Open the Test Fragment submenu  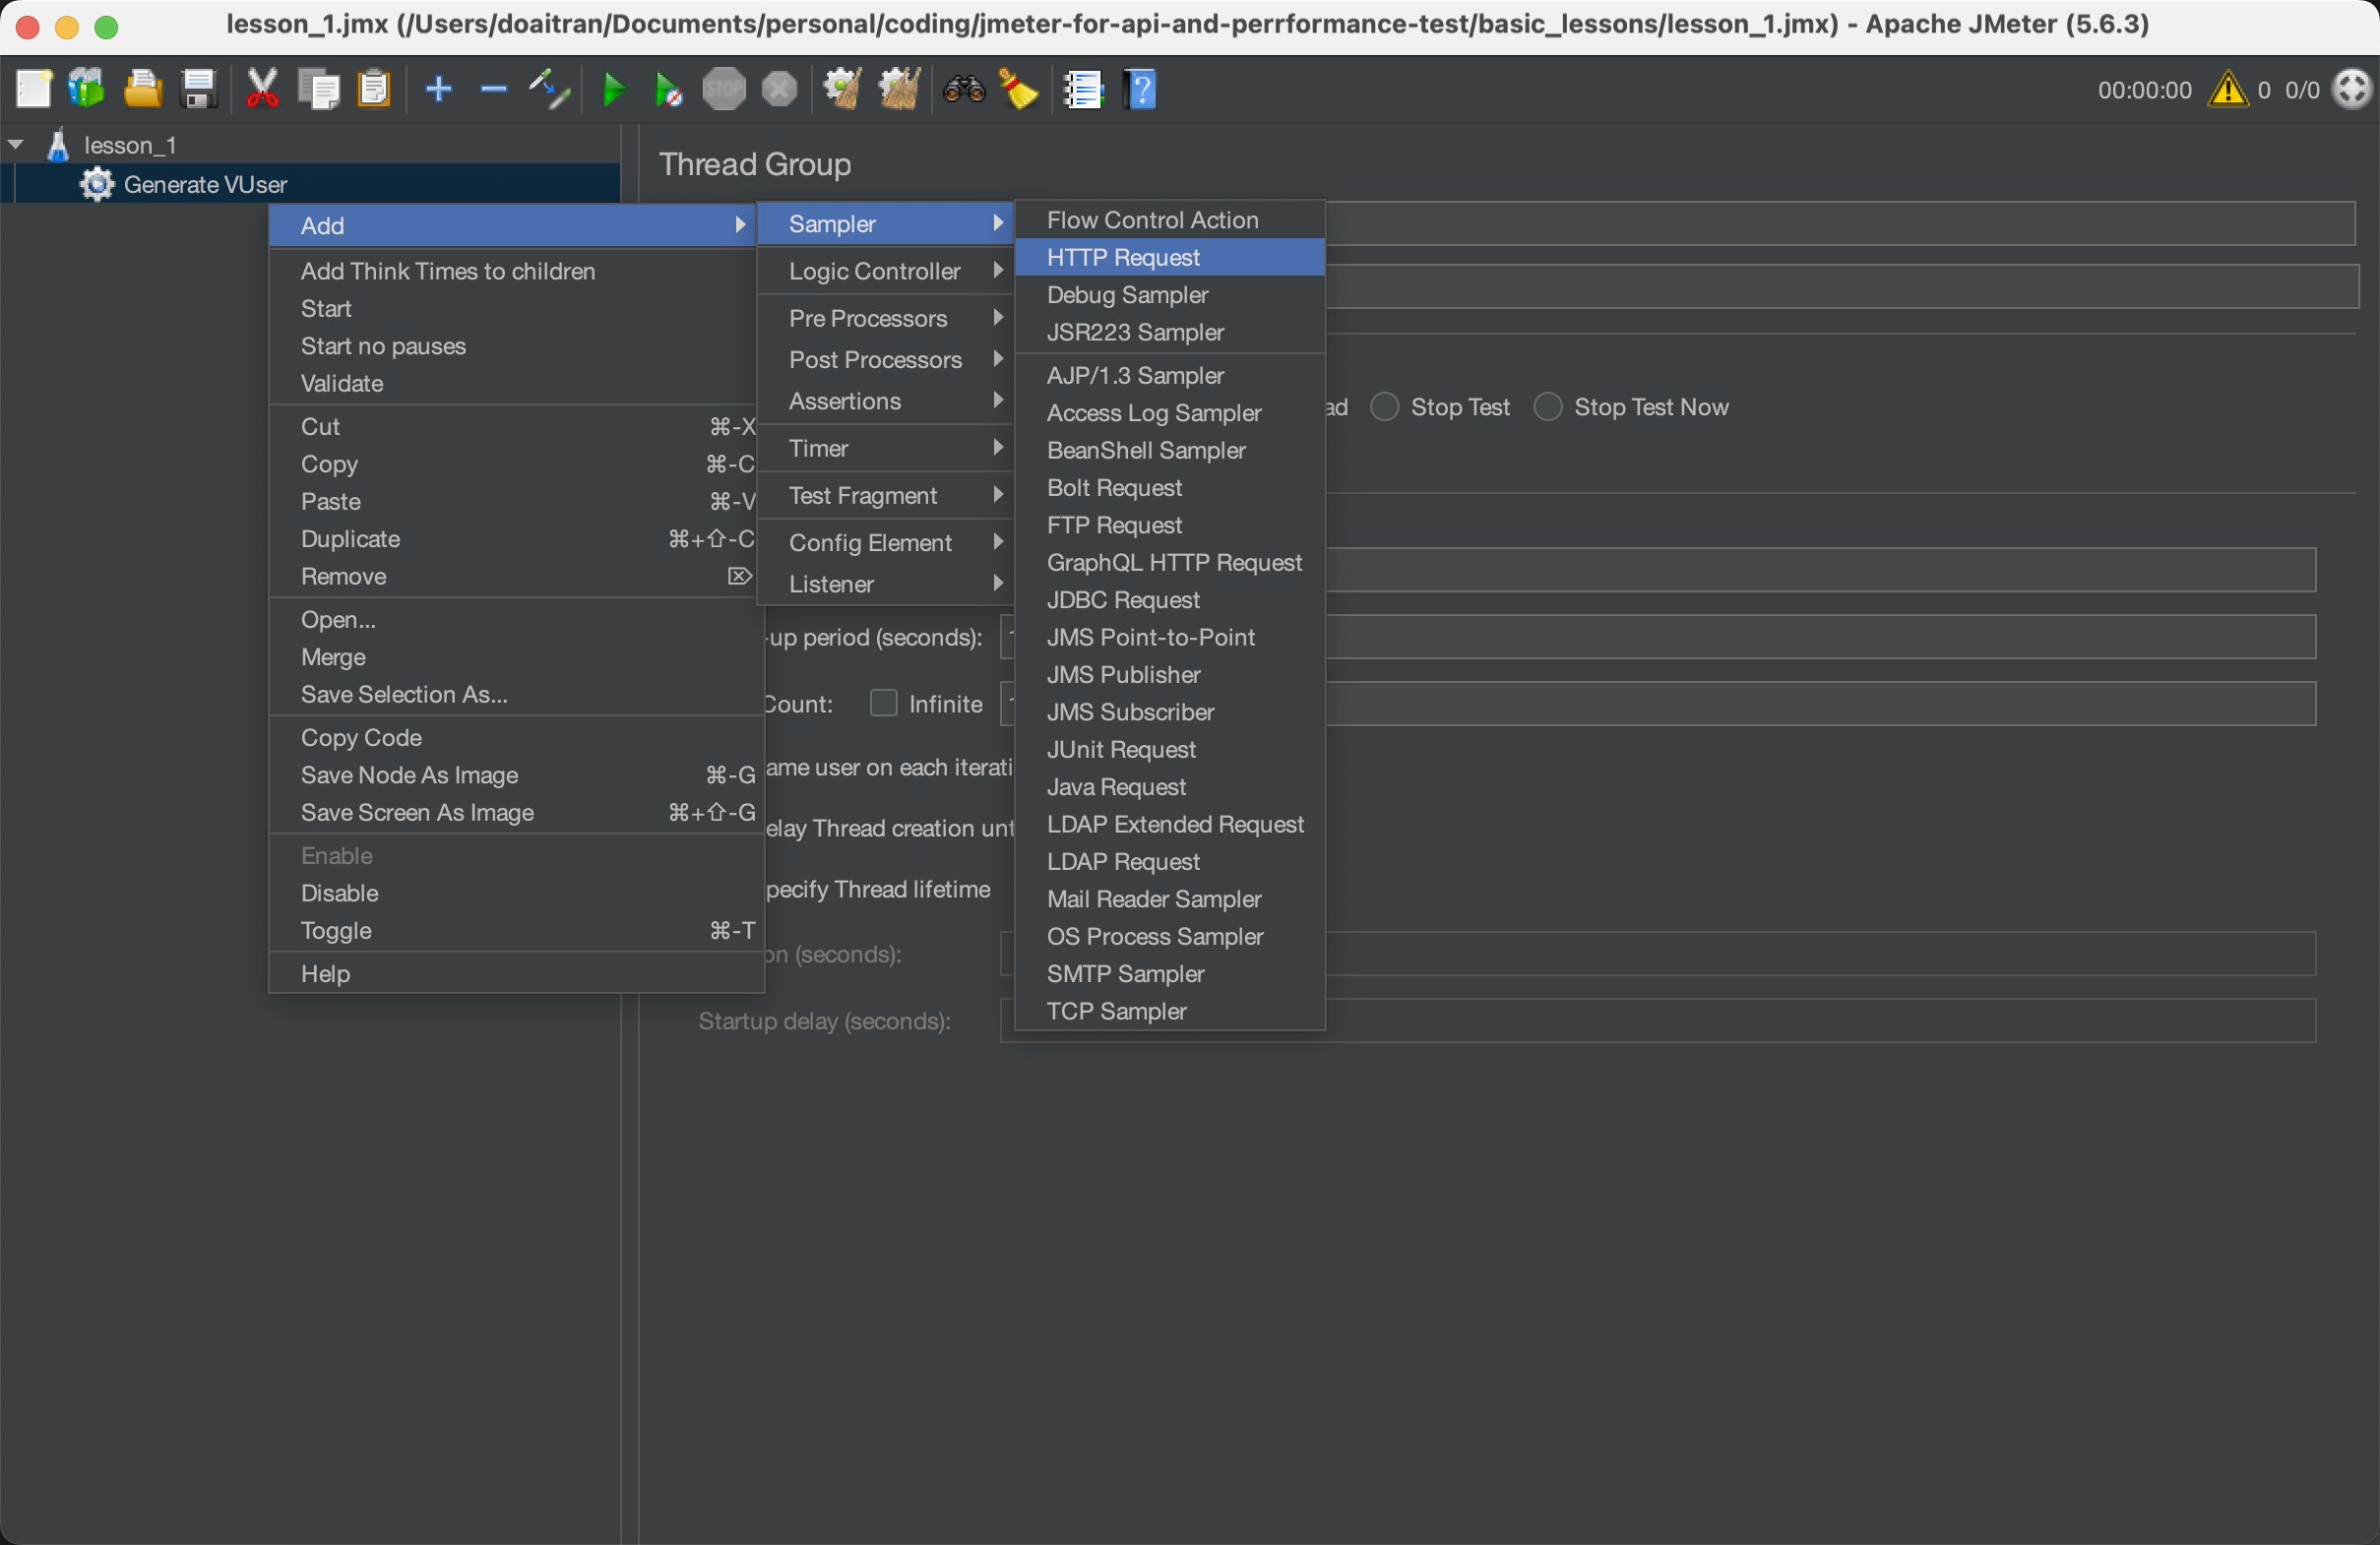[x=885, y=495]
